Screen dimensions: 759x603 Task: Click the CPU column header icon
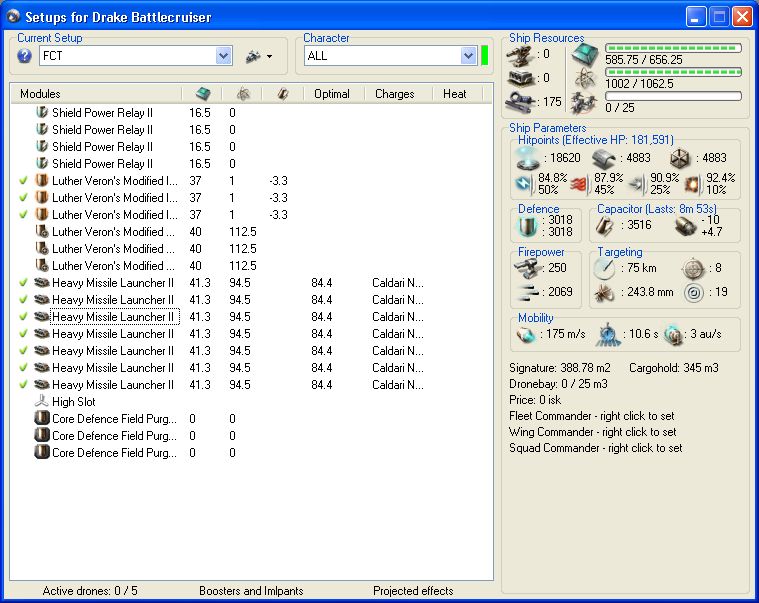(201, 94)
